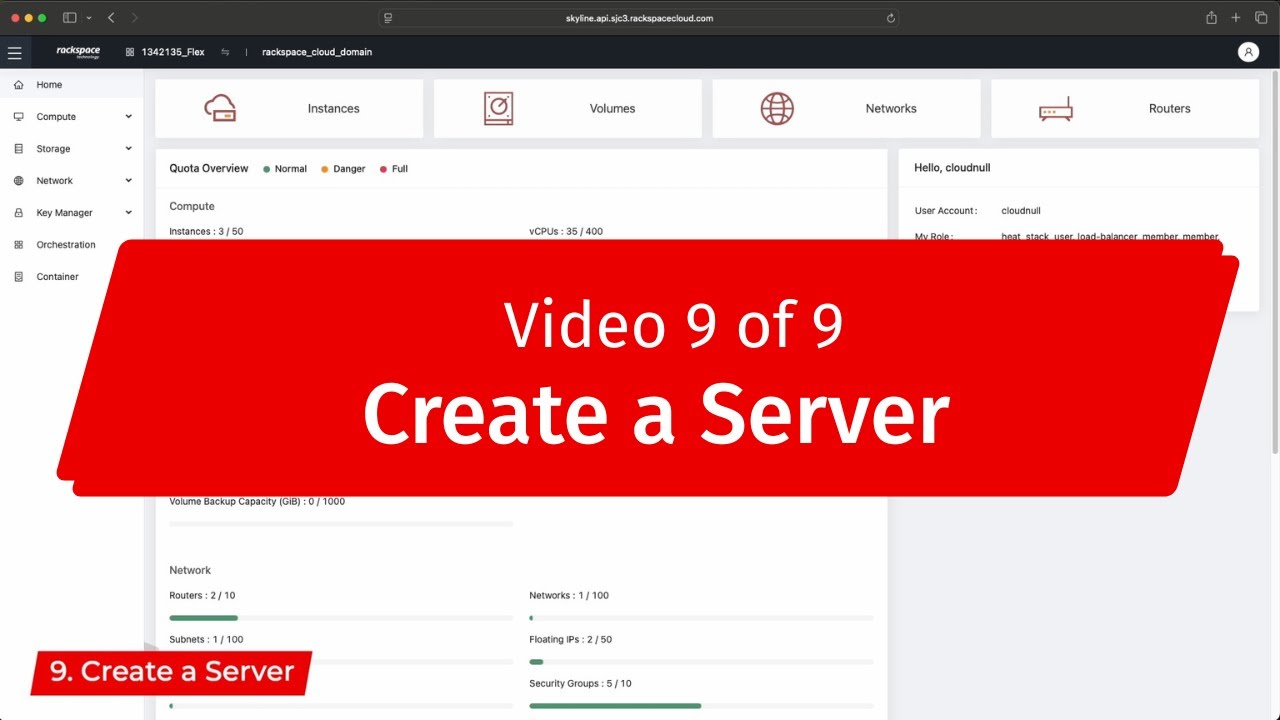Image resolution: width=1280 pixels, height=720 pixels.
Task: Click the Storage icon in sidebar
Action: 18,149
